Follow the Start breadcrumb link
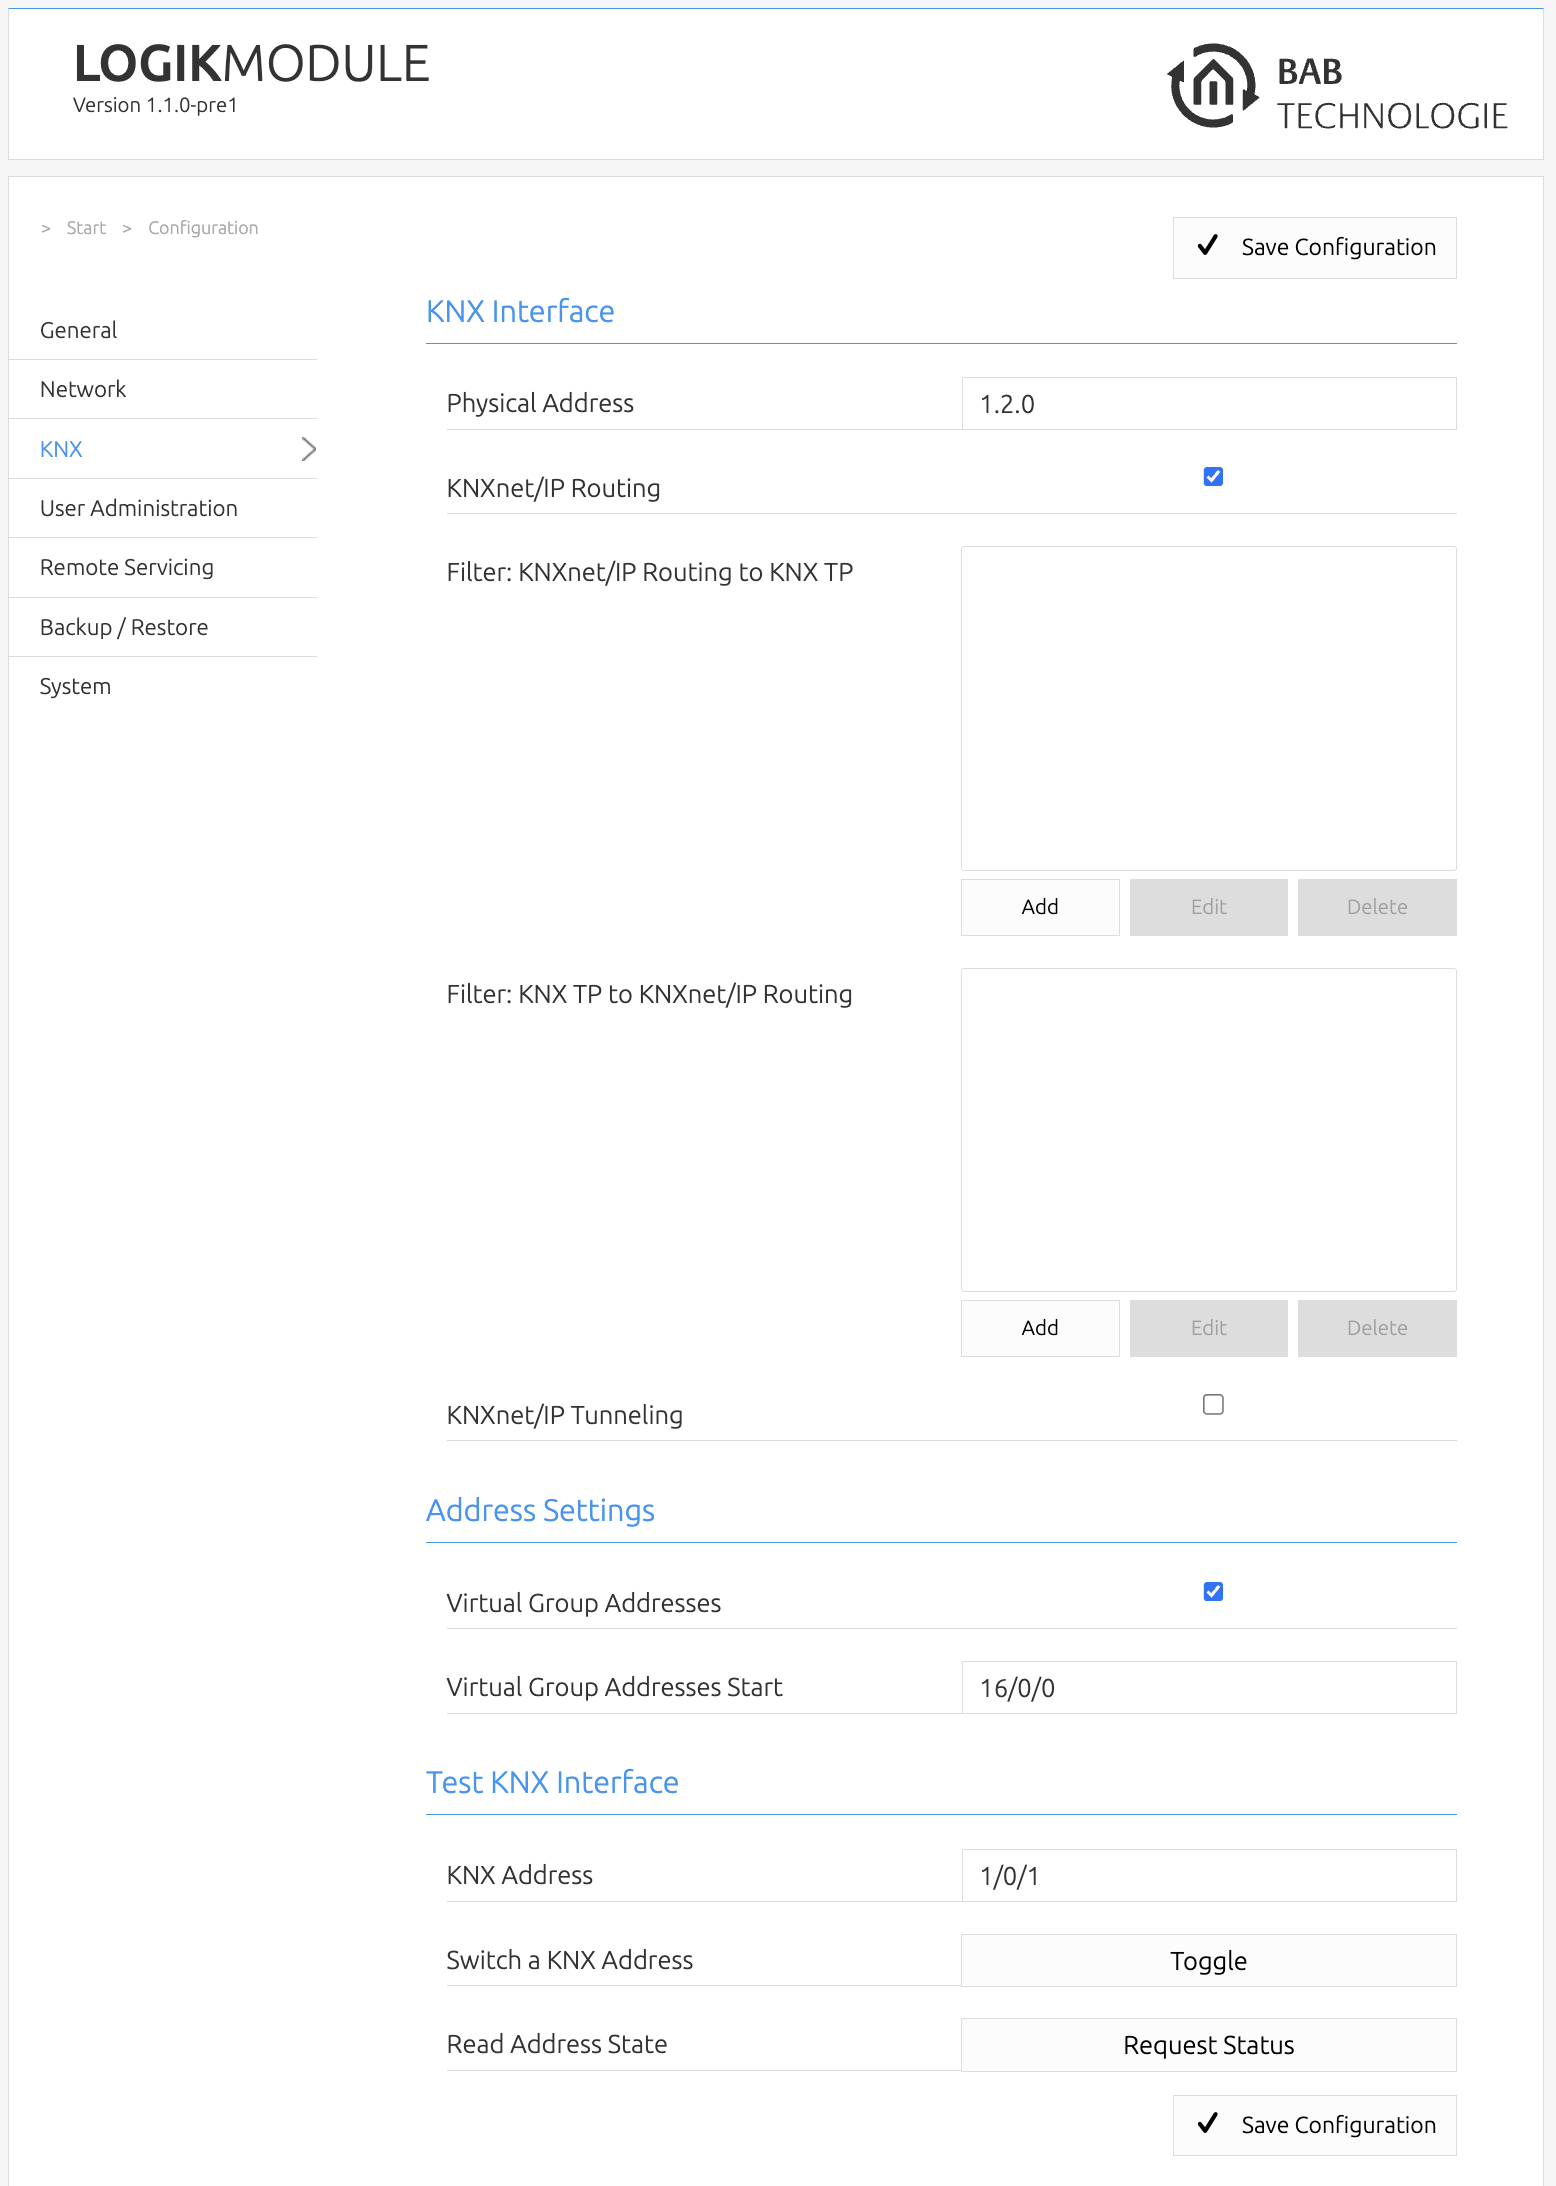 [86, 228]
